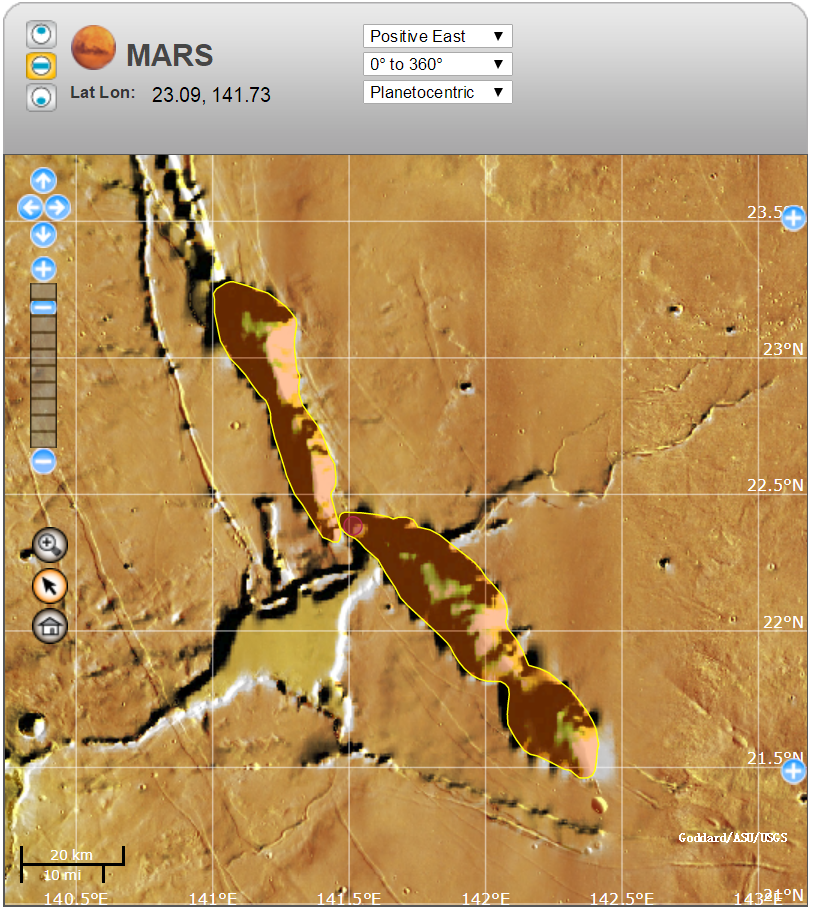Click the Mars planet globe icon
This screenshot has width=814, height=917.
pyautogui.click(x=93, y=47)
